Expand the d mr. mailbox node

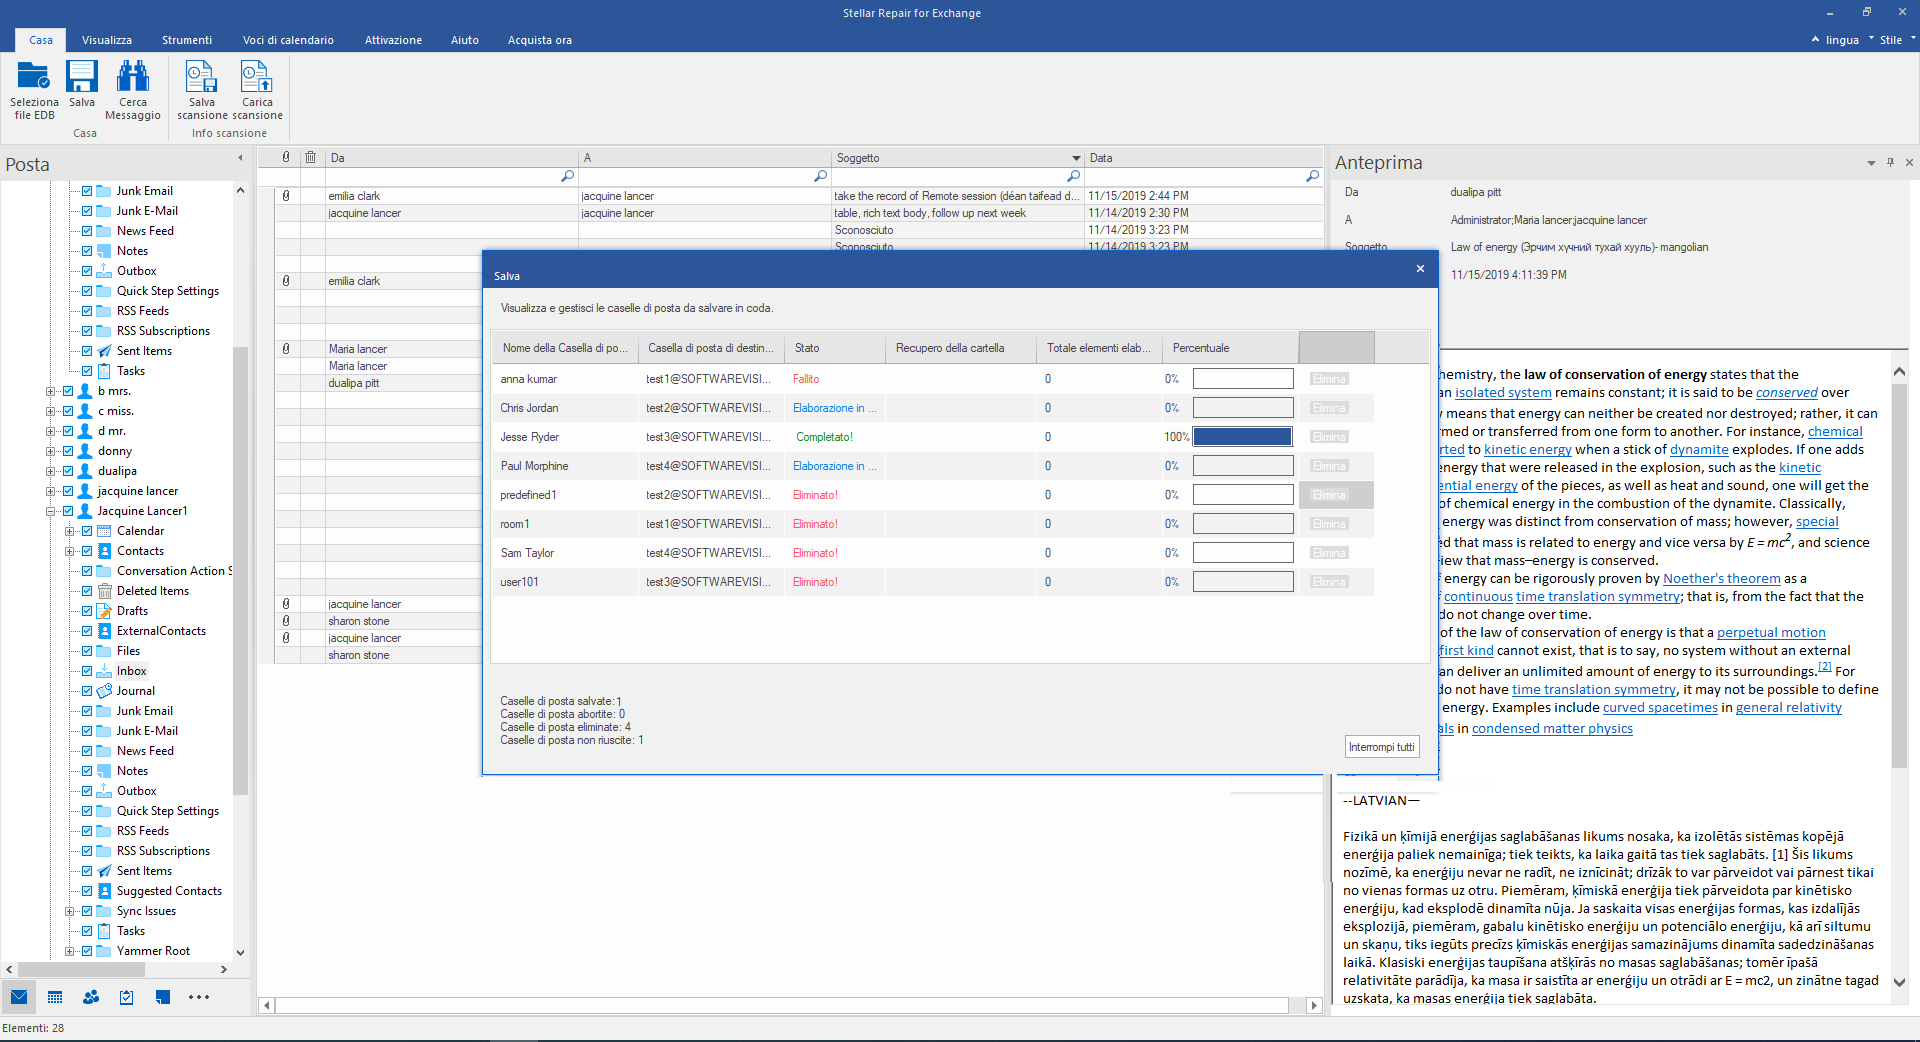coord(50,431)
